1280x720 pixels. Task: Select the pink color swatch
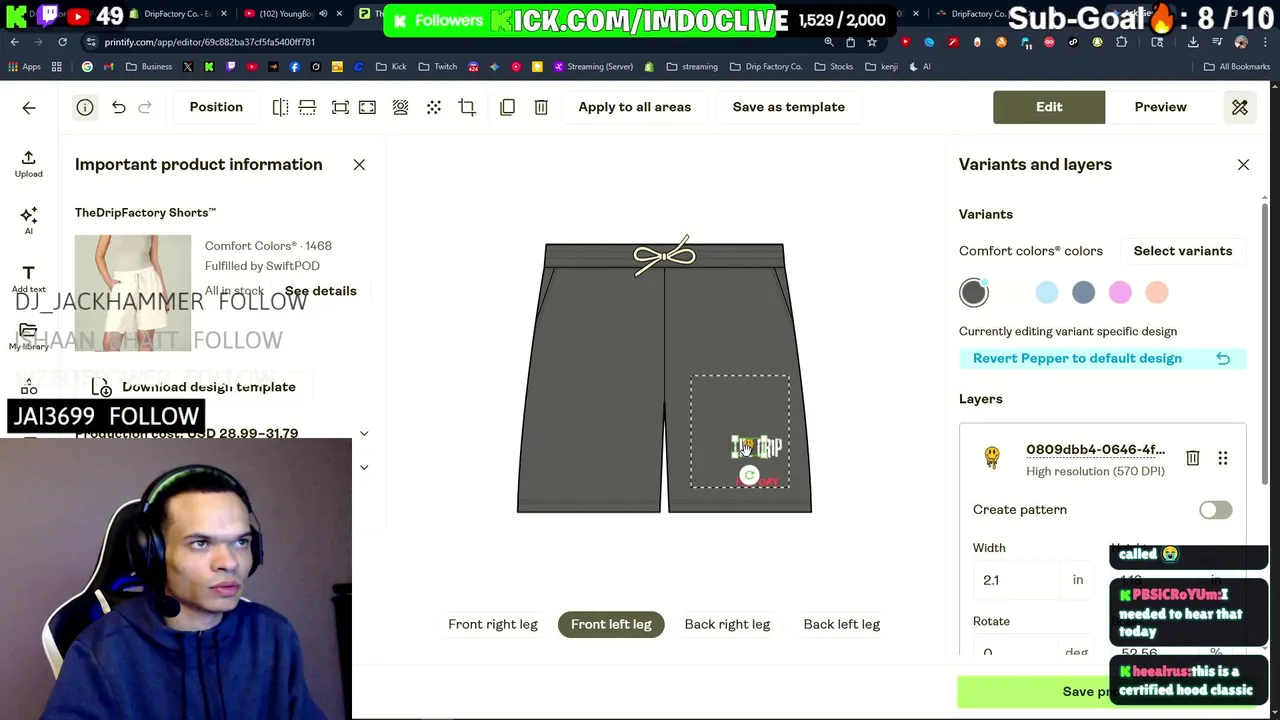pos(1120,292)
